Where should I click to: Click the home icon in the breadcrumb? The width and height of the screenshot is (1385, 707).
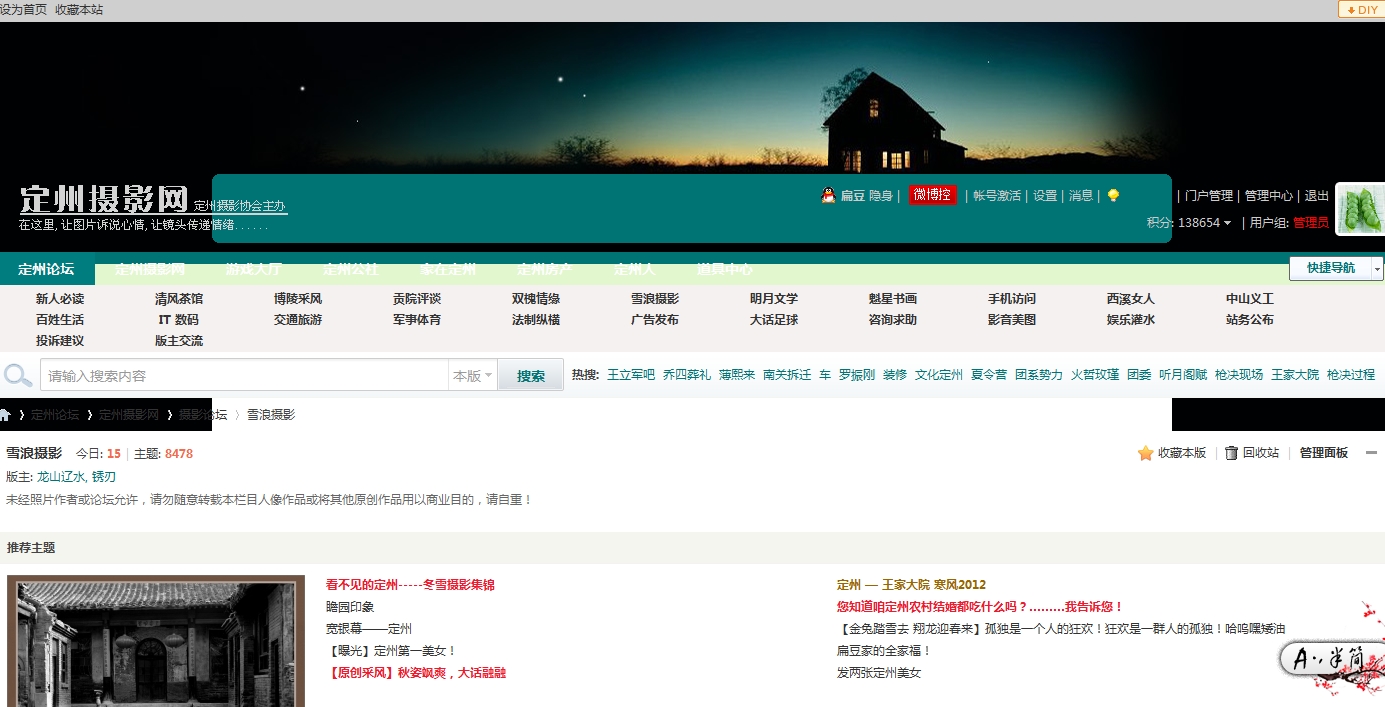[x=5, y=414]
